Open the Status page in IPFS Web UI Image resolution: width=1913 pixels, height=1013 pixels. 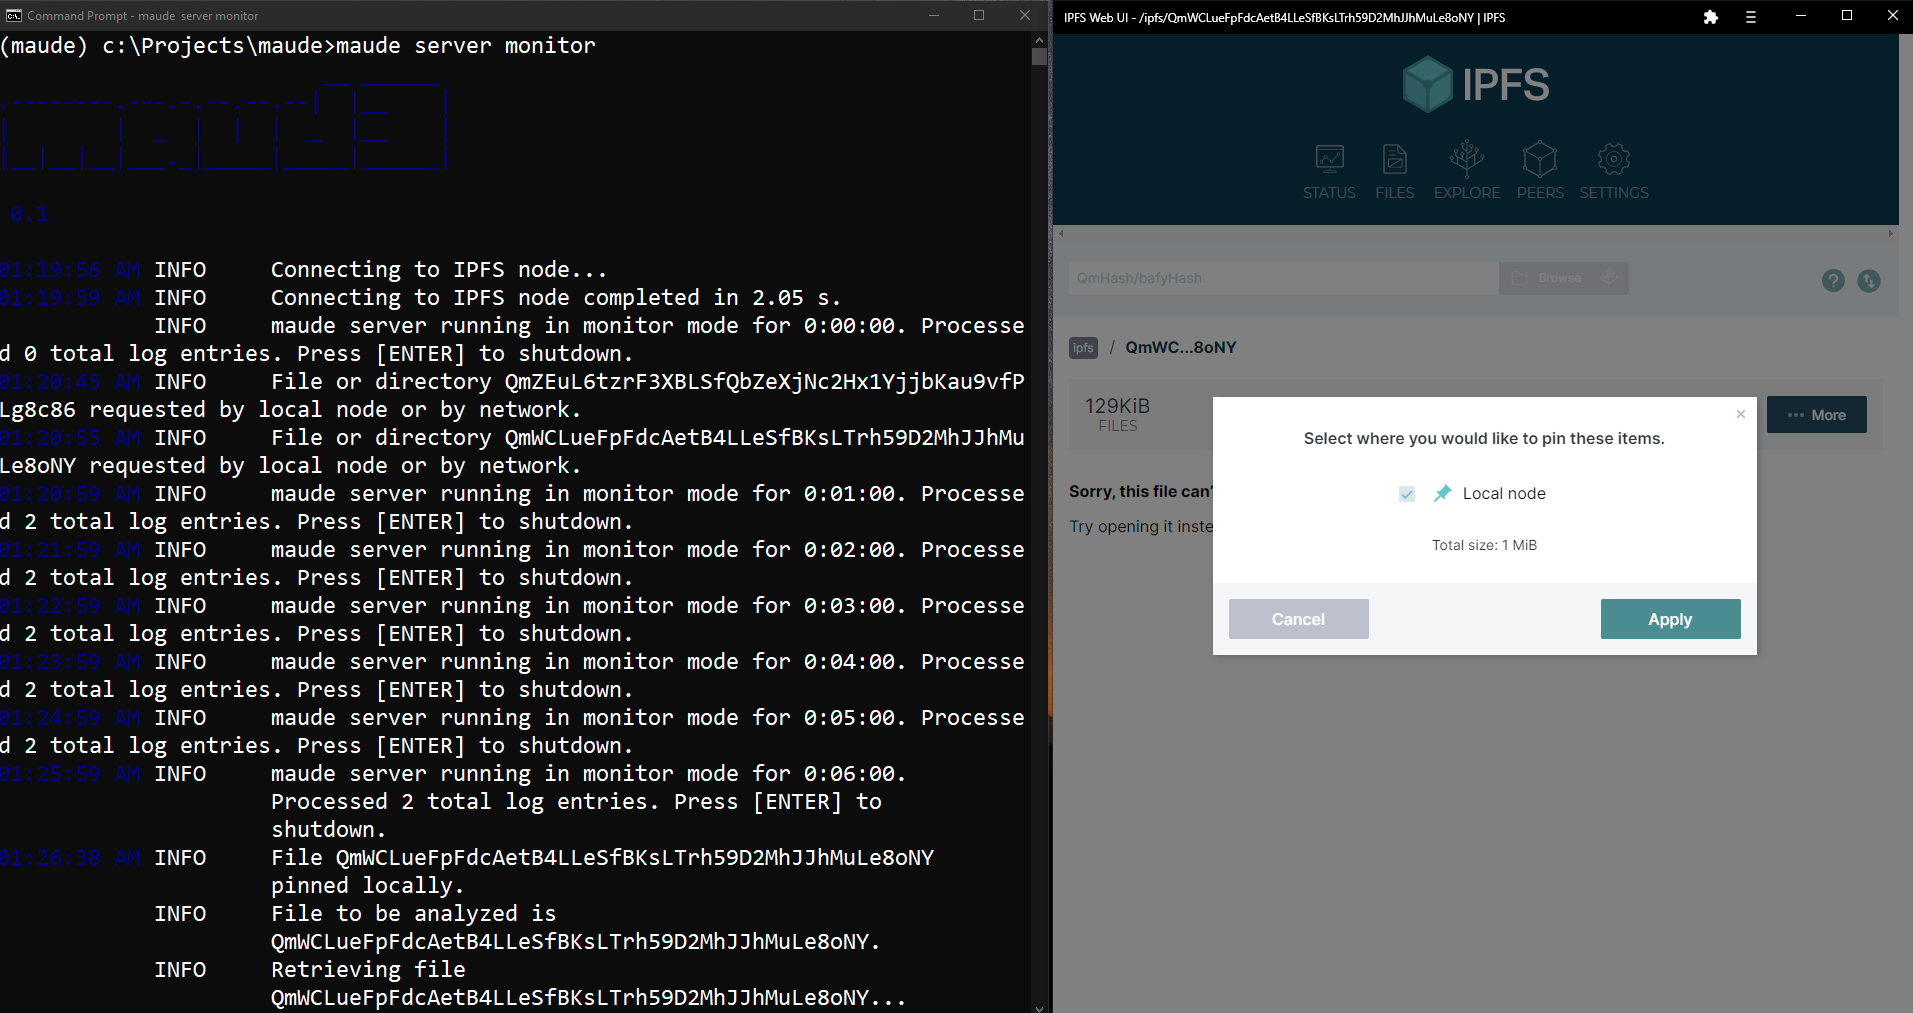[x=1329, y=172]
